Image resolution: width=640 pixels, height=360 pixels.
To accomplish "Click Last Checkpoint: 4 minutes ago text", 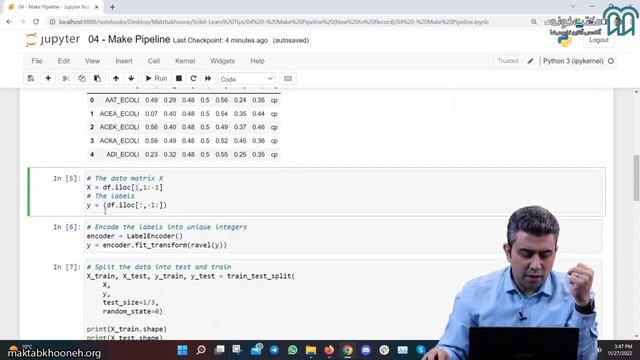I will (220, 40).
